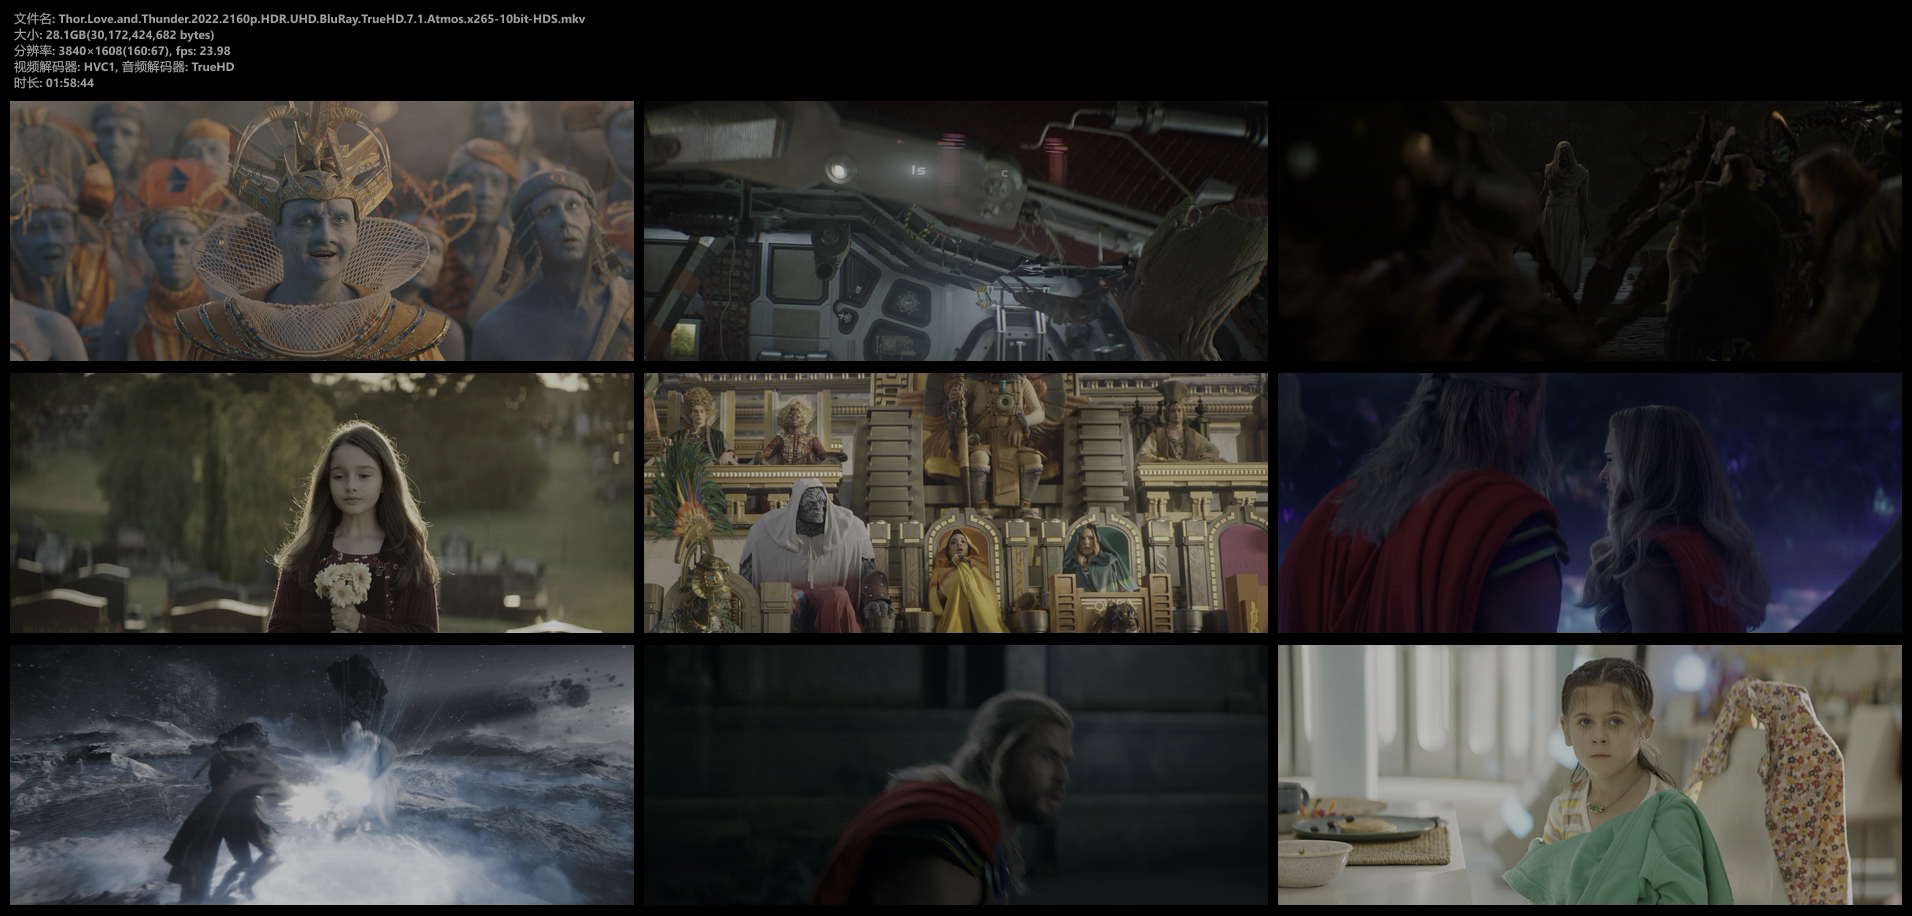Select the thumbnail of the girl in the green robe
Screen dimensions: 1912x916
pyautogui.click(x=1590, y=775)
